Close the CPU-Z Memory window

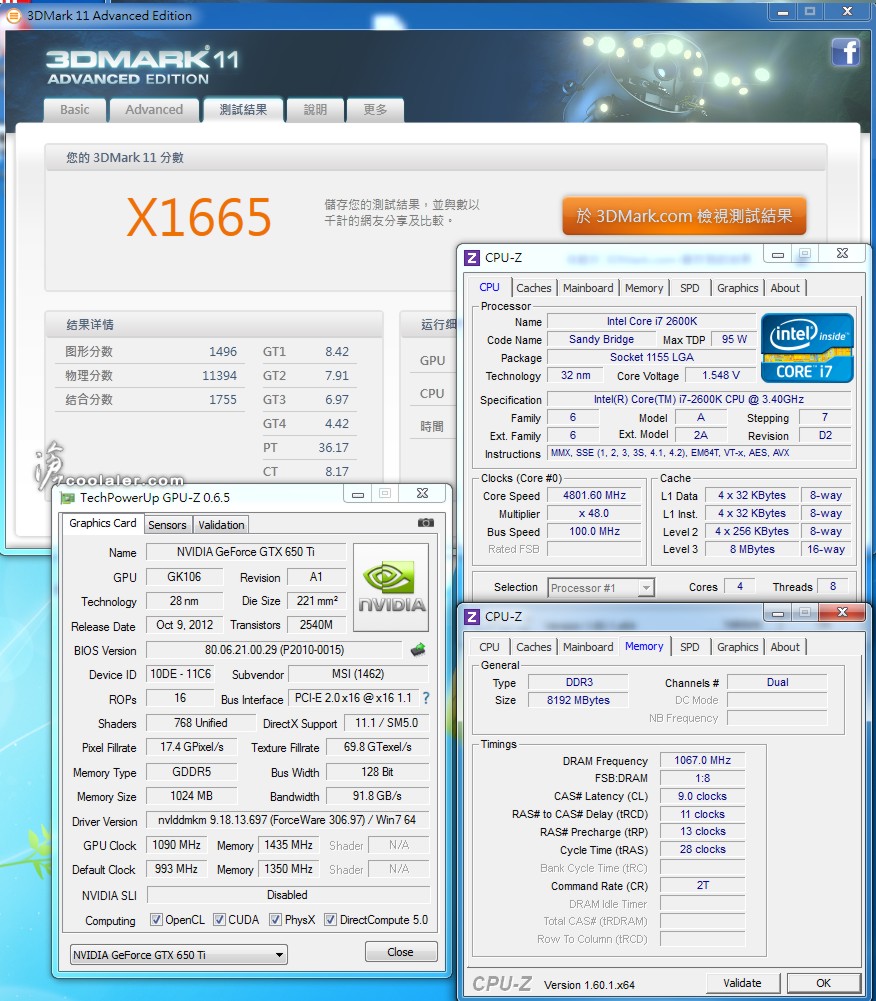pyautogui.click(x=842, y=612)
